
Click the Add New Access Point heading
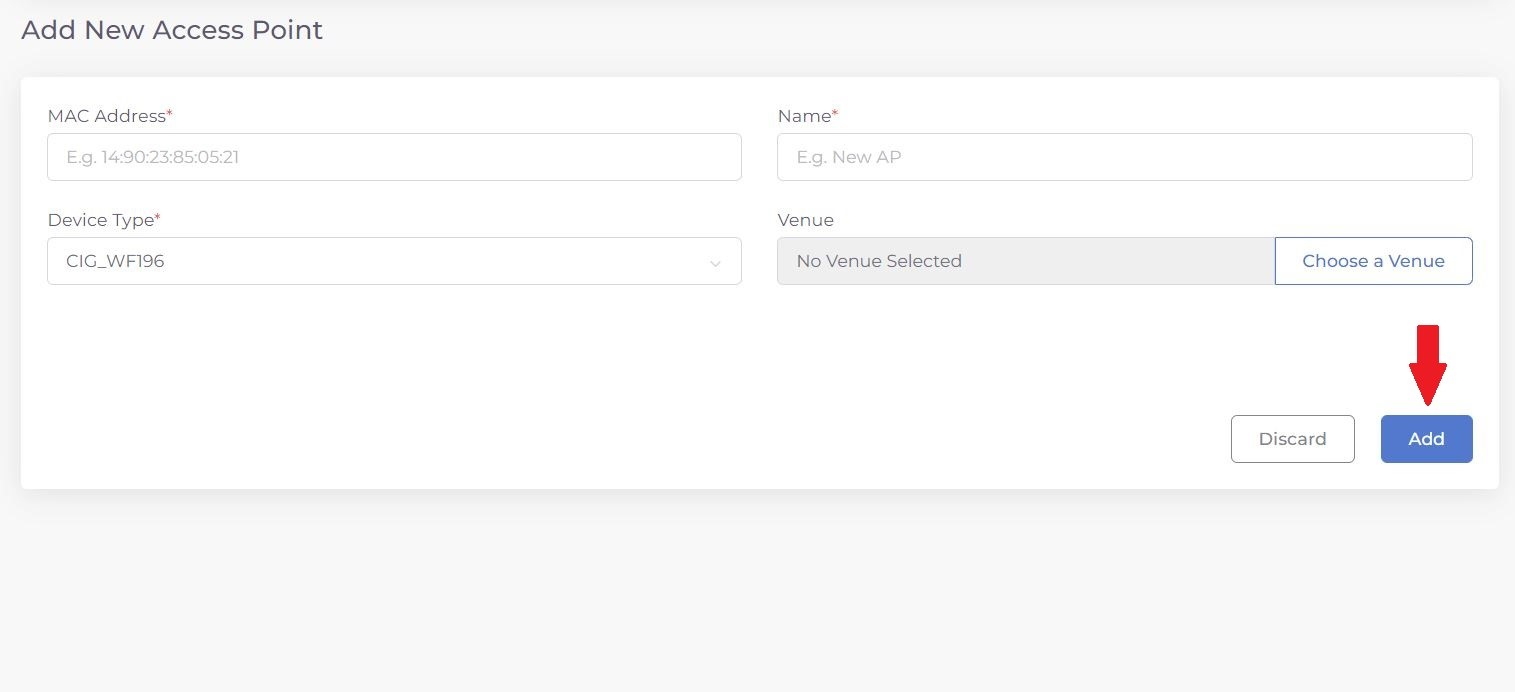(x=172, y=30)
